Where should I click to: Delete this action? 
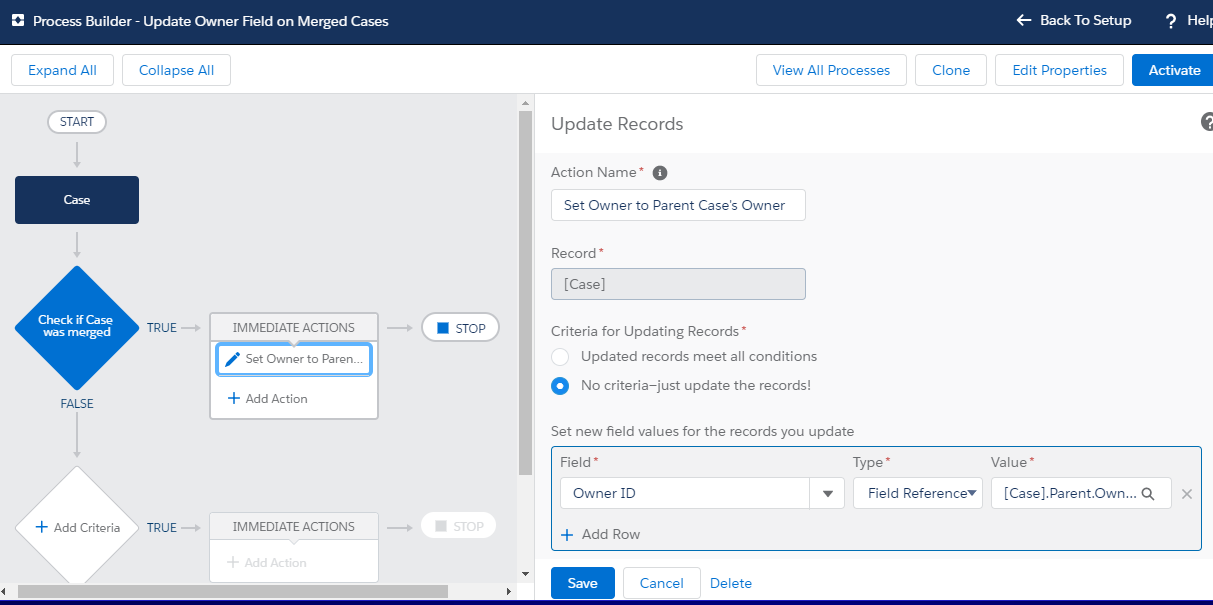(731, 584)
